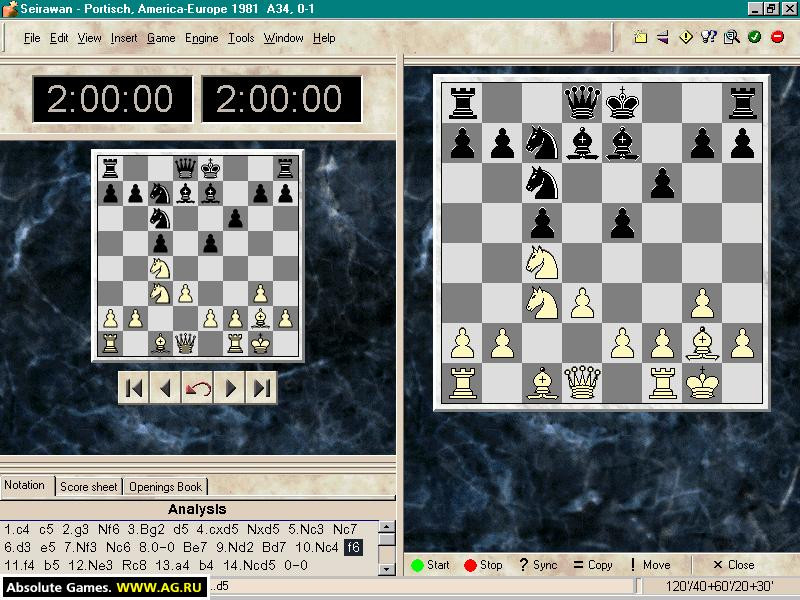Screen dimensions: 800x600
Task: Open the Engine menu
Action: pos(202,38)
